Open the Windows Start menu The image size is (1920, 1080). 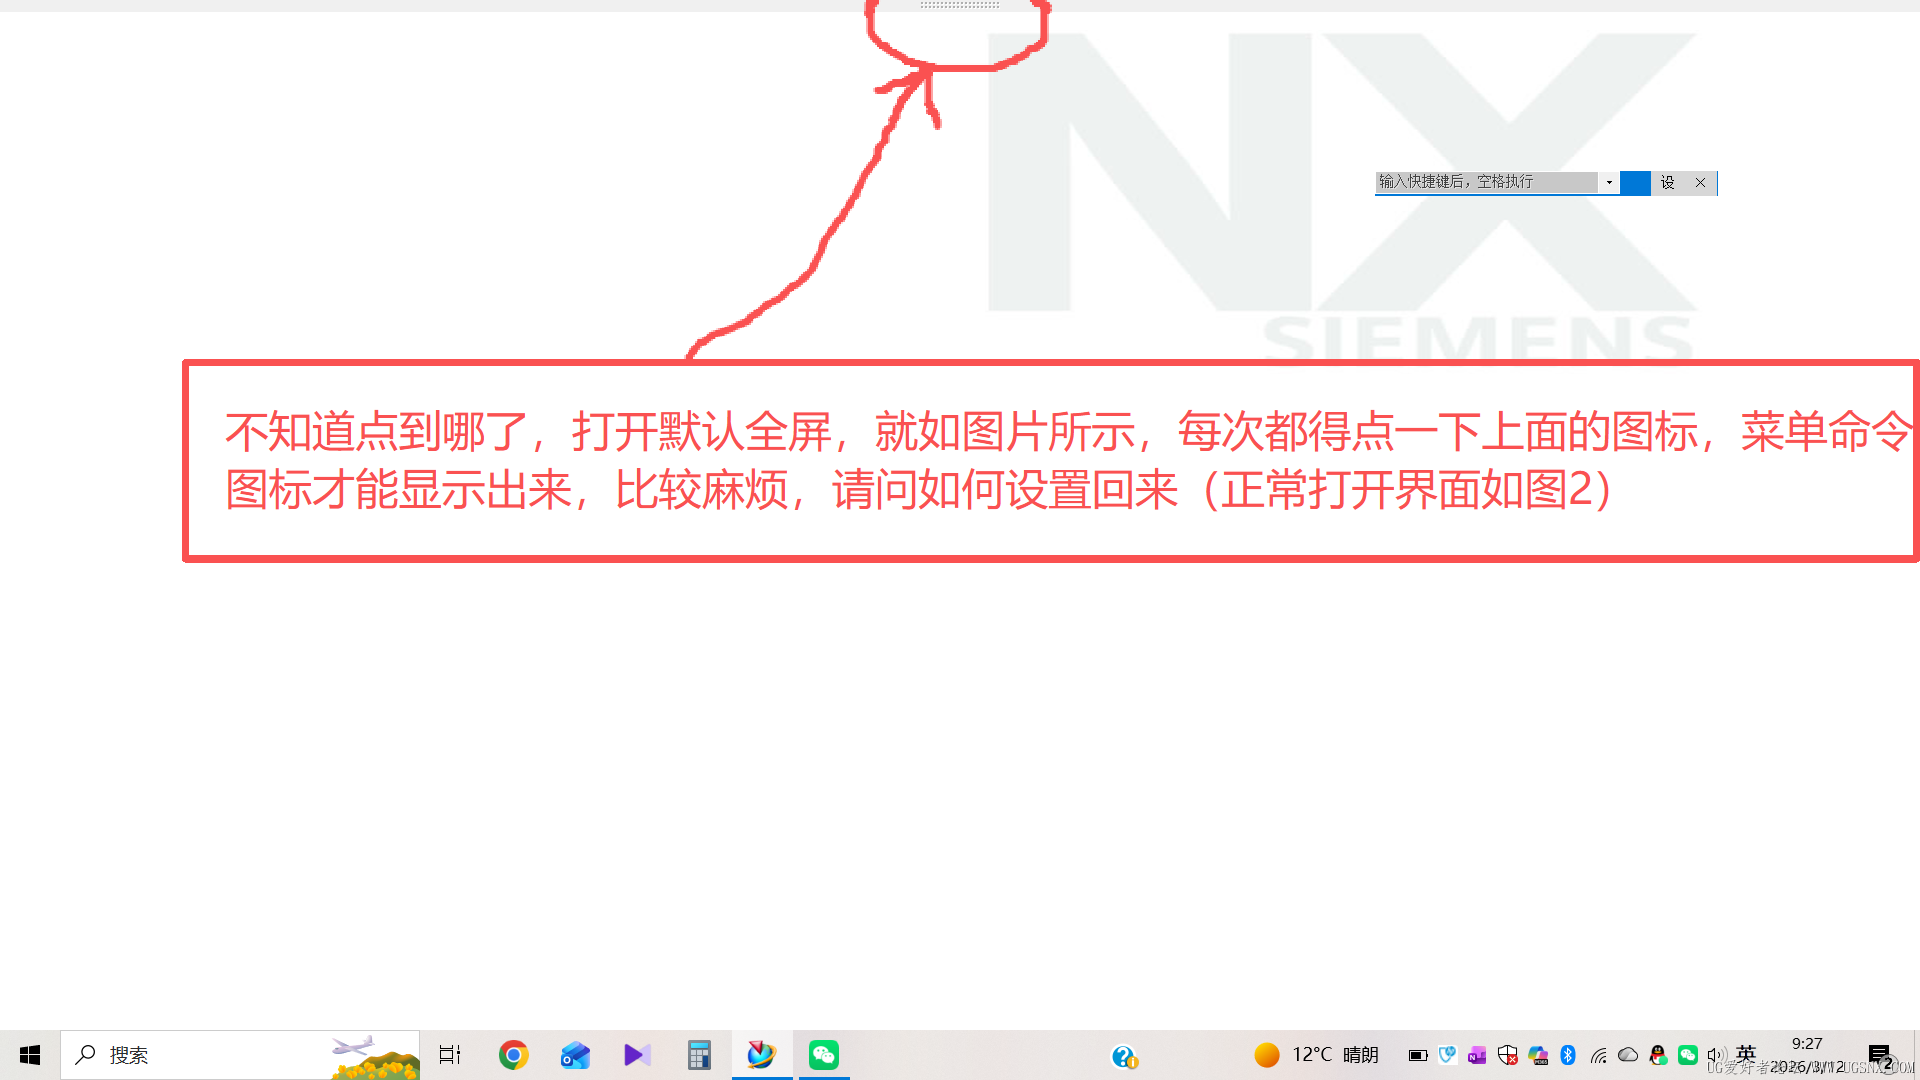click(30, 1055)
